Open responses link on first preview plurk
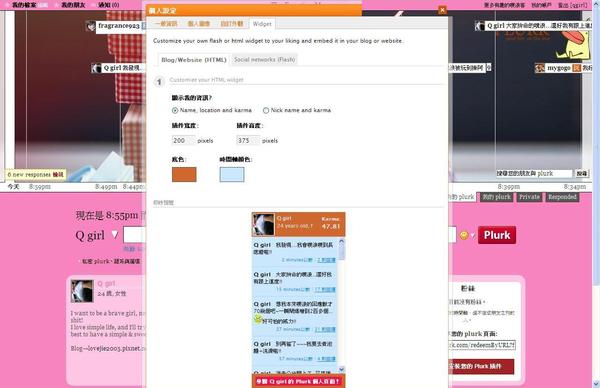The height and width of the screenshot is (388, 600). click(x=326, y=260)
